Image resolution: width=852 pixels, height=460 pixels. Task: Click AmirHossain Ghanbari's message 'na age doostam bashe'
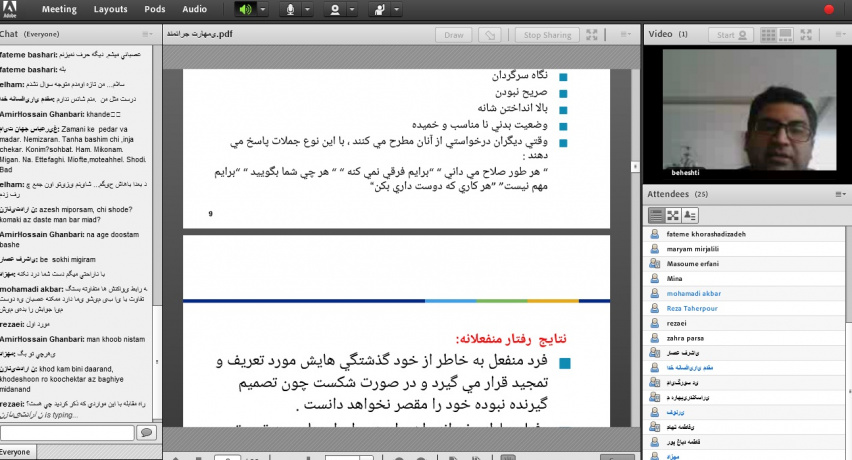[x=70, y=240]
